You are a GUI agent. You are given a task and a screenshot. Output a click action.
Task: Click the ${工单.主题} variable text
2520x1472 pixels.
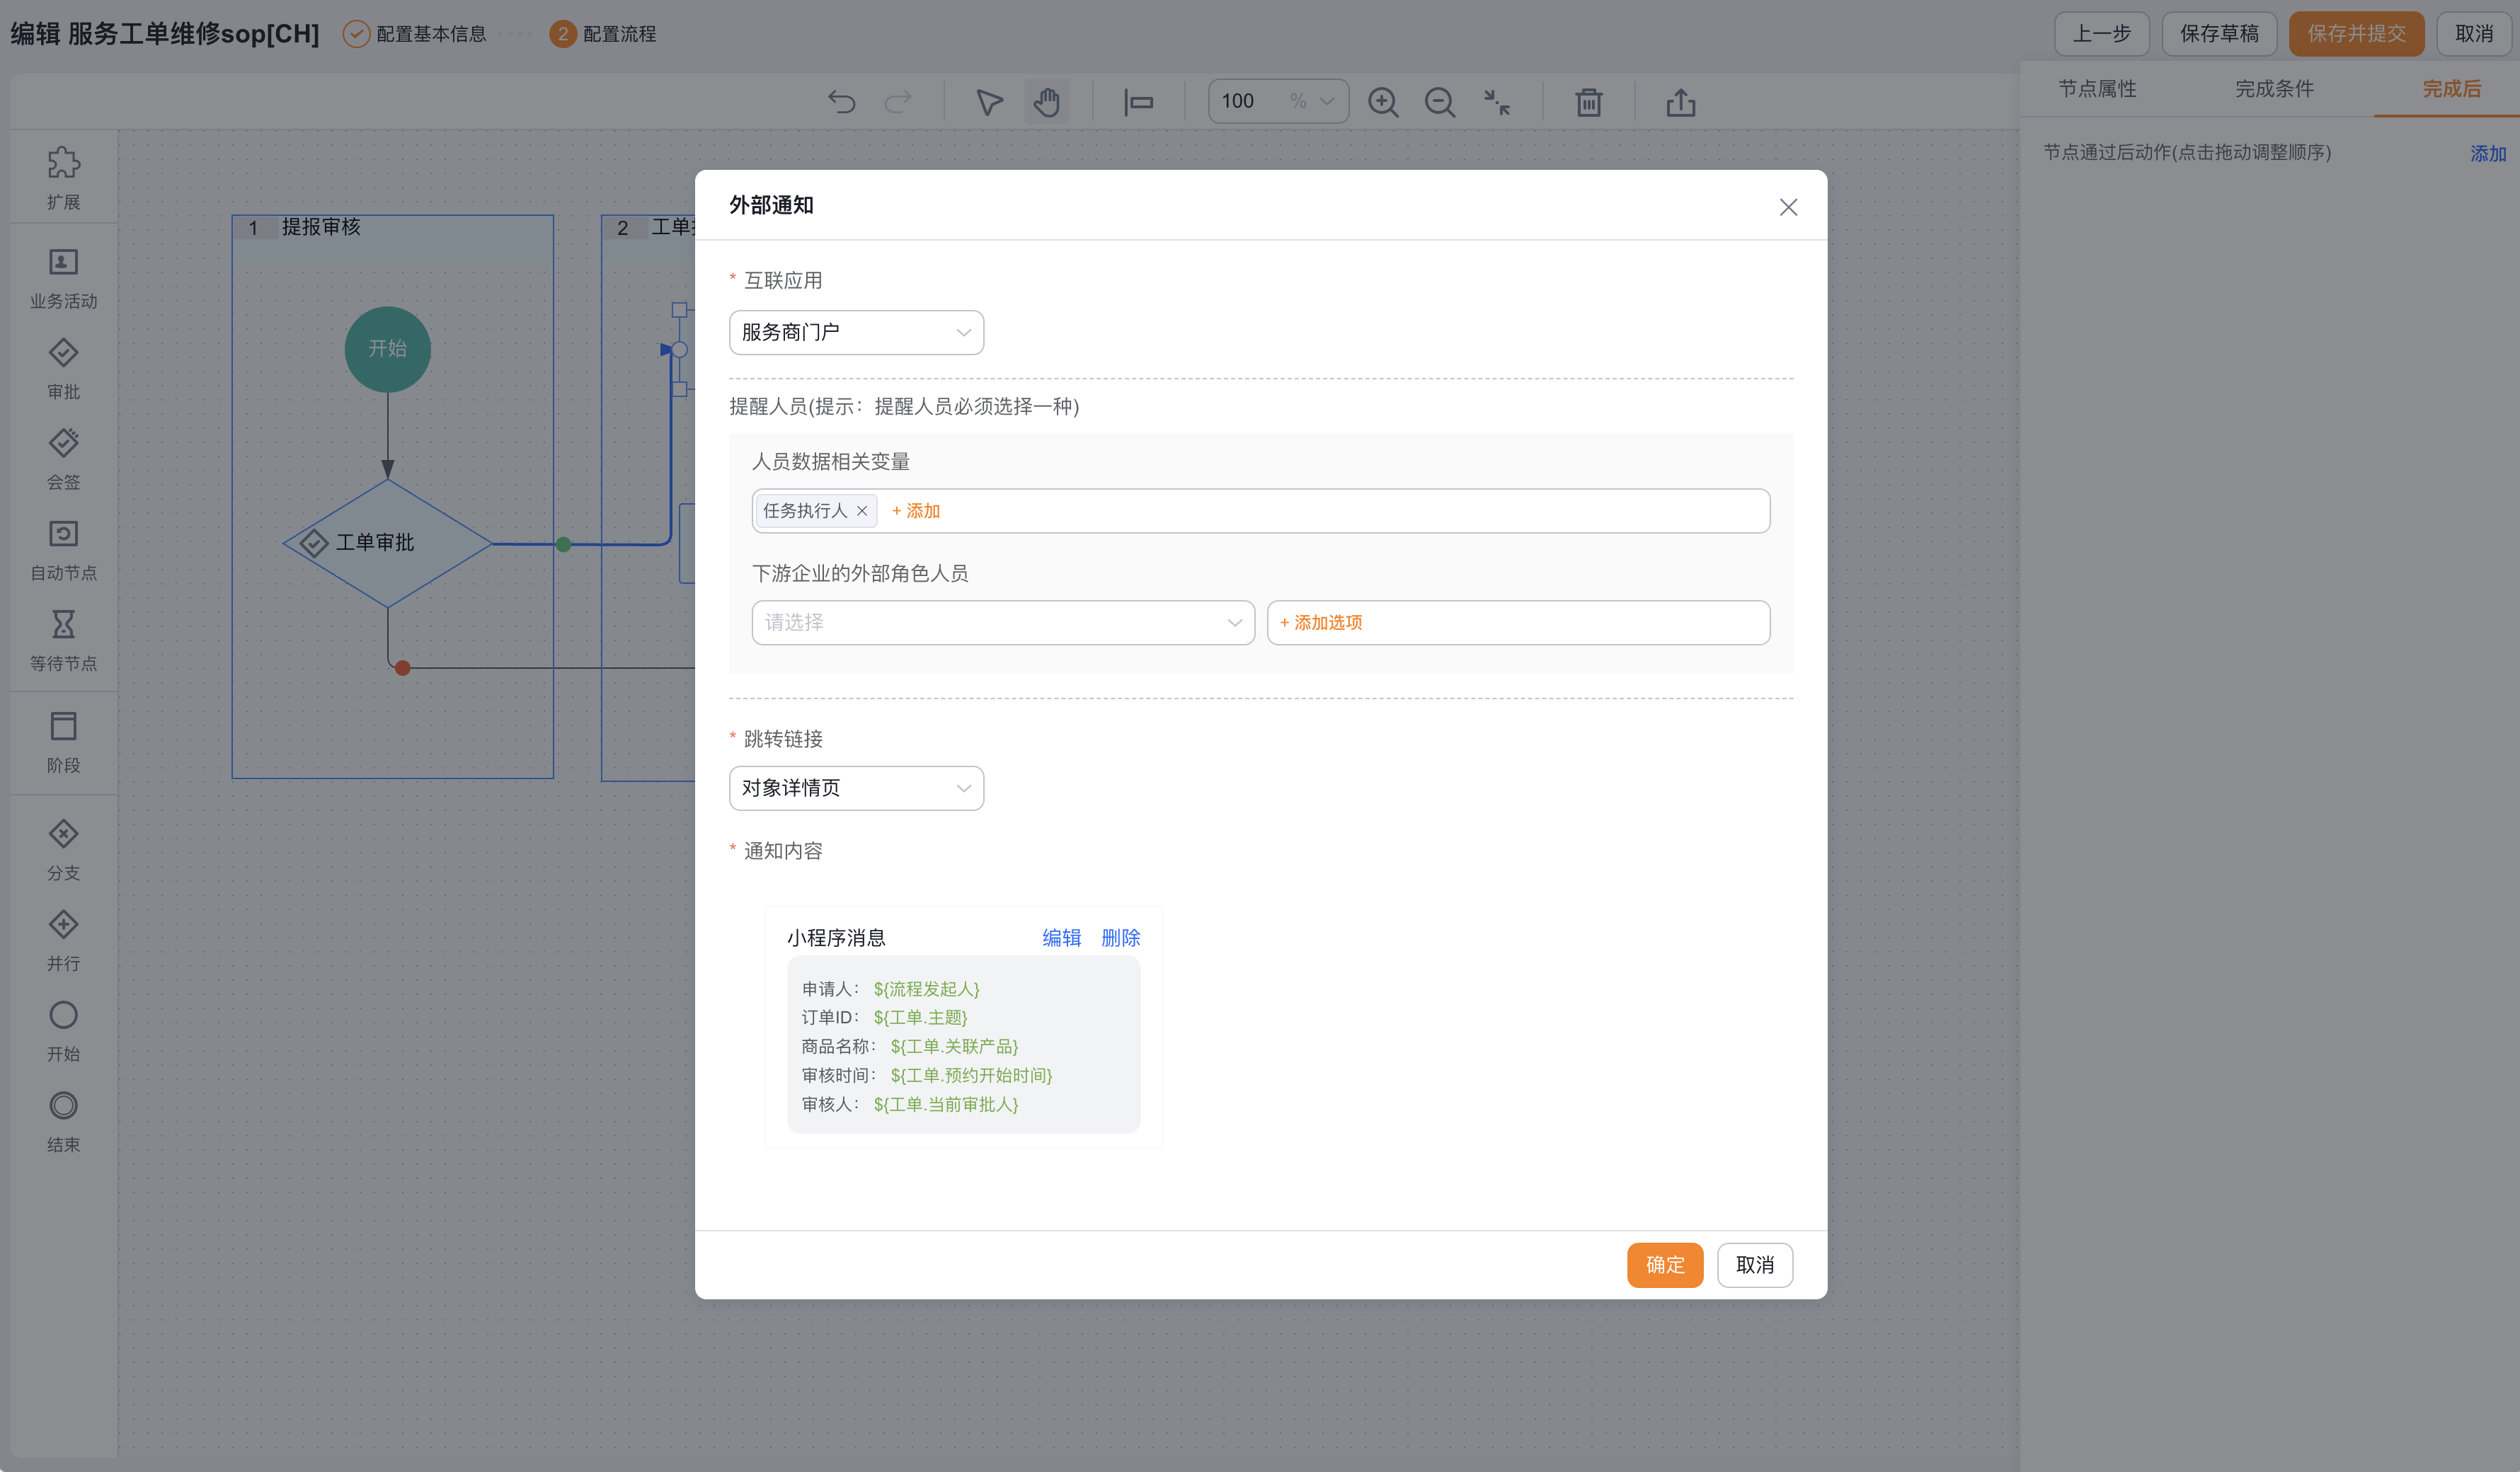coord(920,1017)
